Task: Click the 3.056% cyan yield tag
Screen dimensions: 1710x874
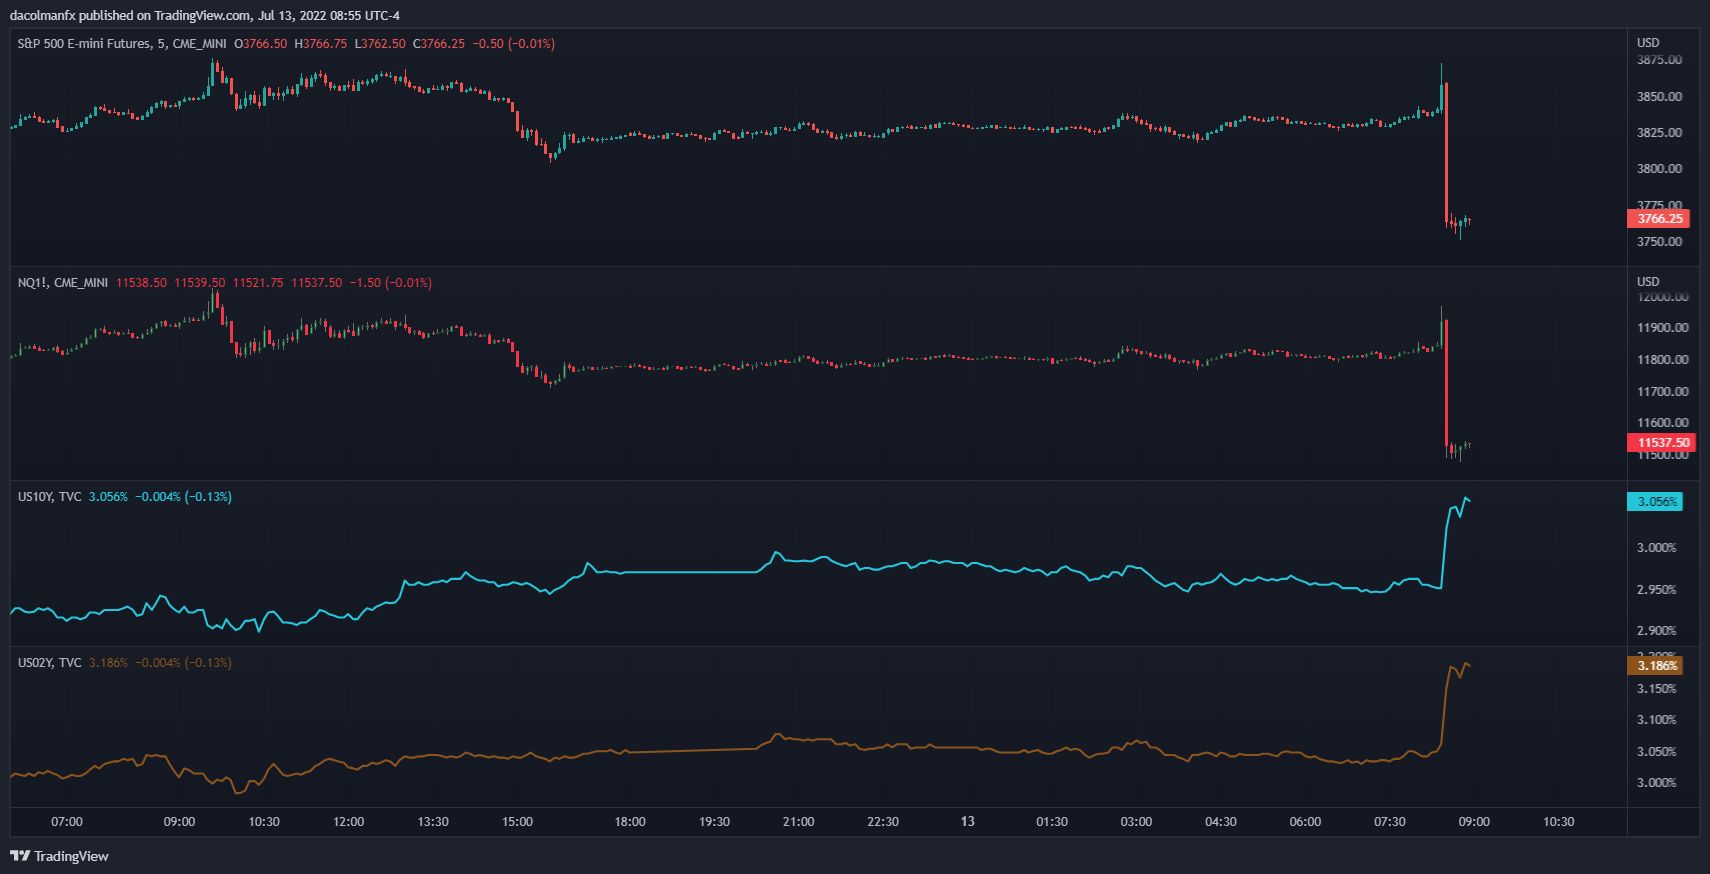Action: pos(1655,502)
